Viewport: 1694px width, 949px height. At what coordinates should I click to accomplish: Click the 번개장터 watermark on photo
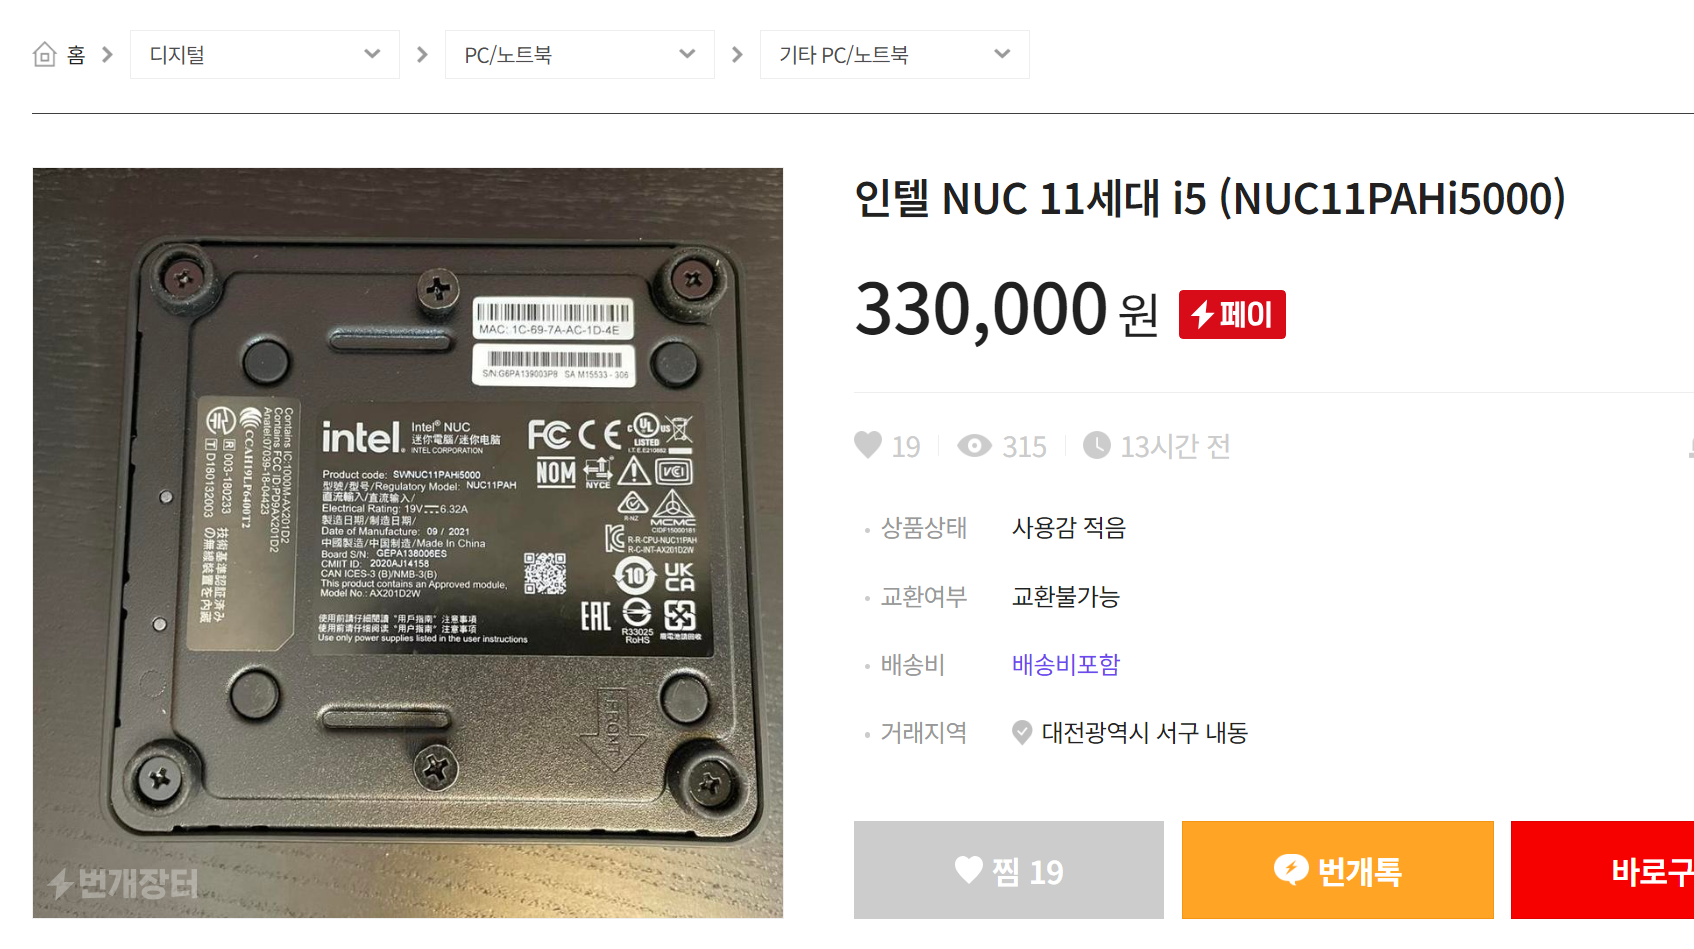coord(124,883)
